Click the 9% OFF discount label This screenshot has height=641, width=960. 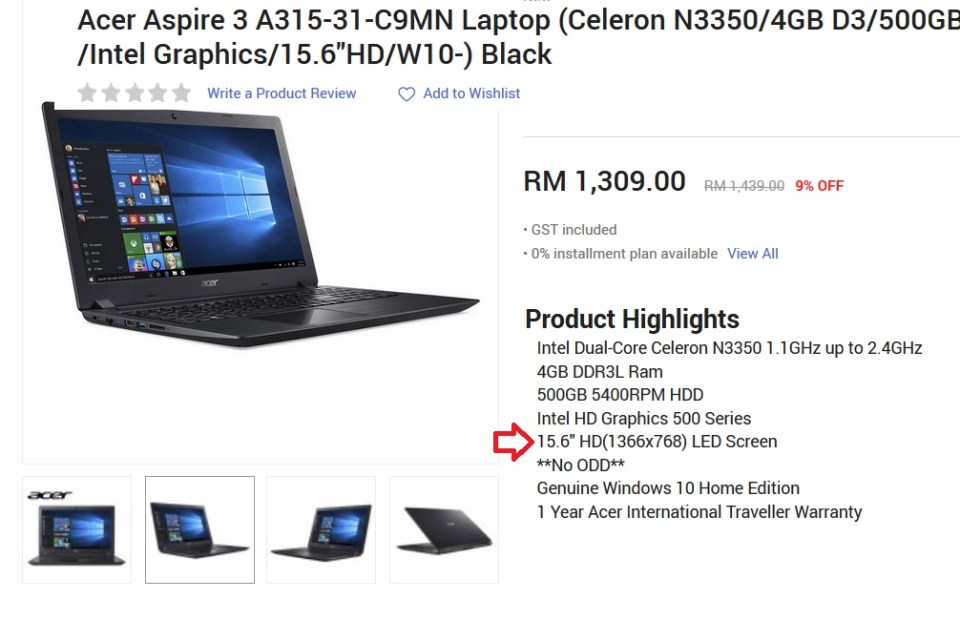click(819, 186)
